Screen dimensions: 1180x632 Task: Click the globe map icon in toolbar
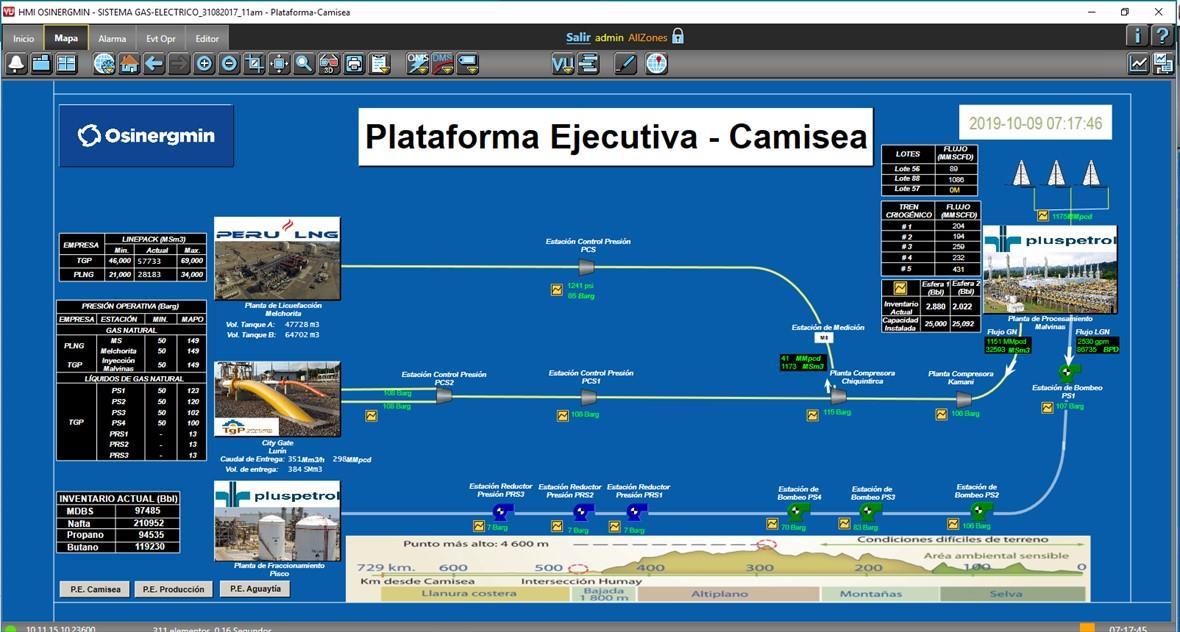[x=104, y=64]
